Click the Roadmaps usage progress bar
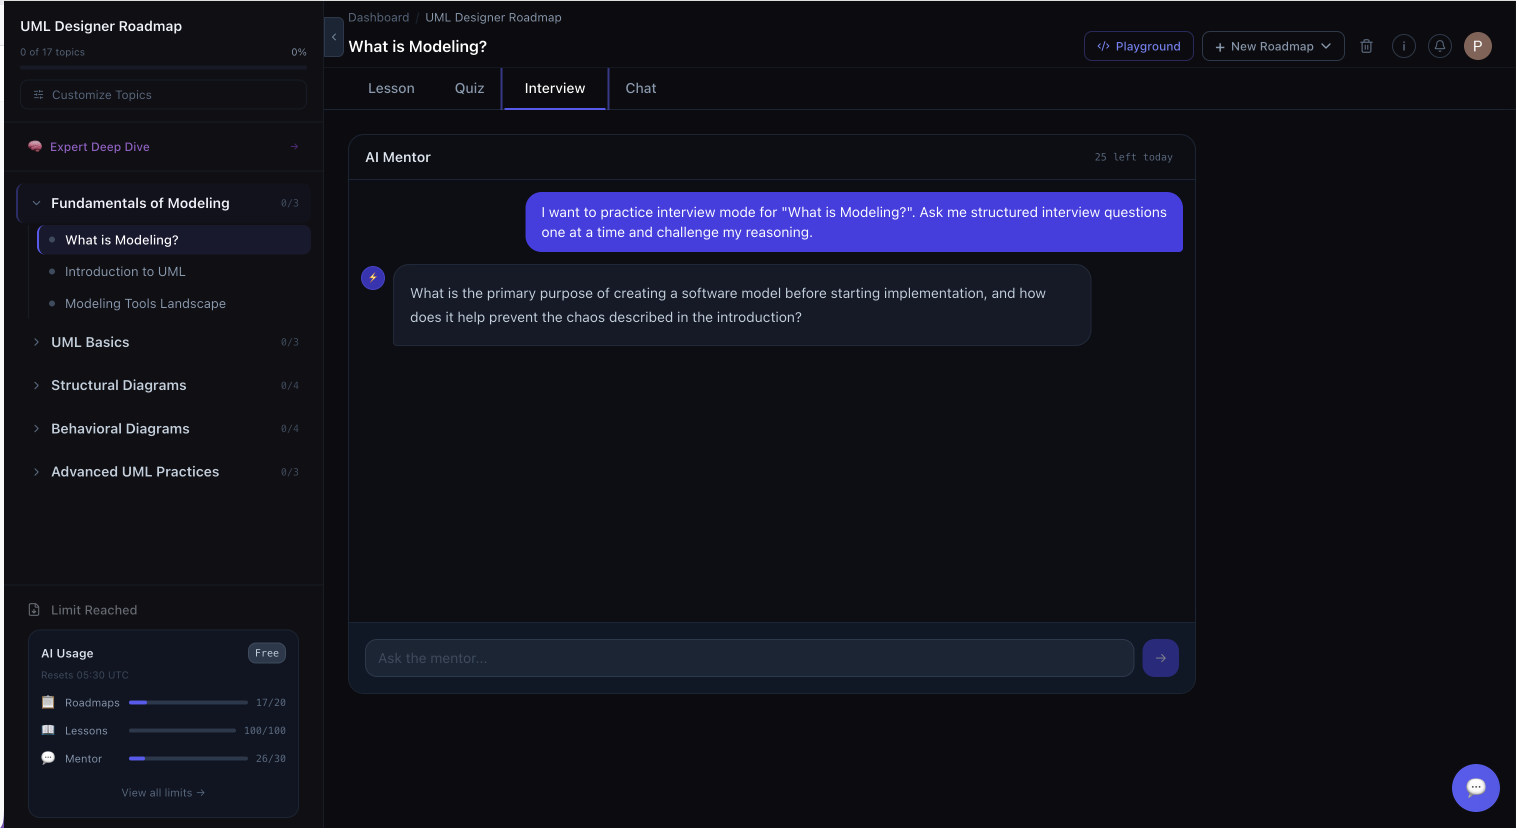 pyautogui.click(x=188, y=702)
